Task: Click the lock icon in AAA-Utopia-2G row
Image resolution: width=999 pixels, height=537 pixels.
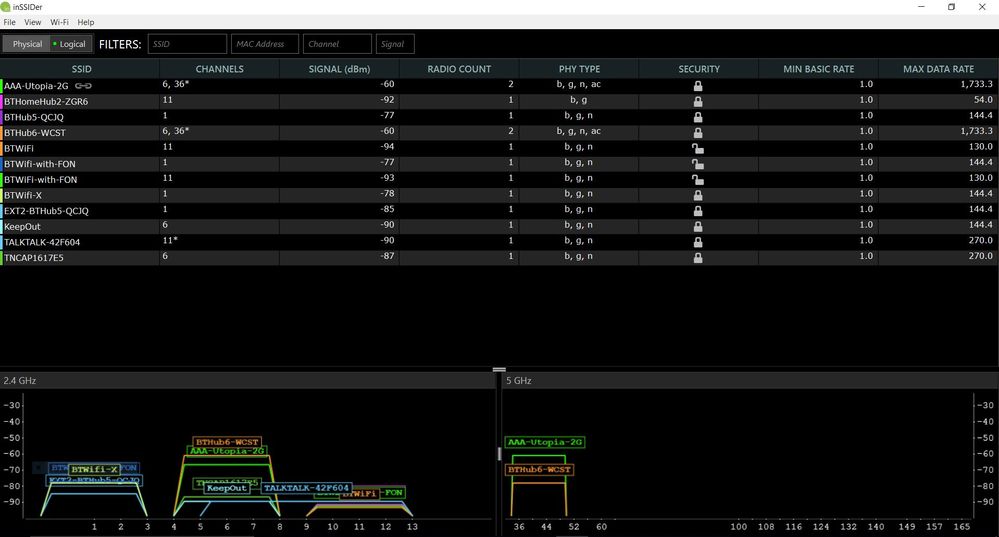Action: (x=698, y=85)
